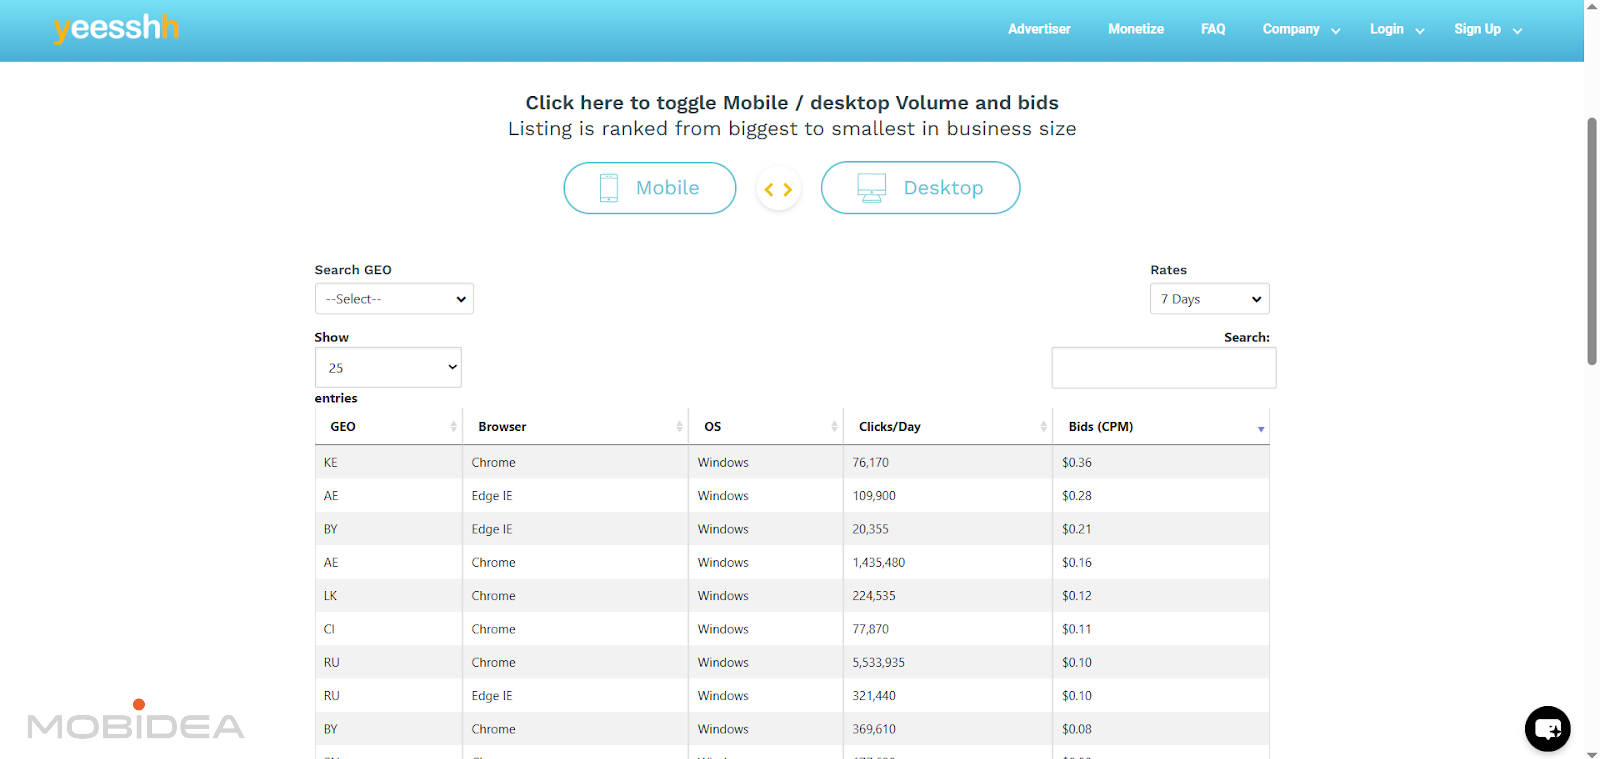Image resolution: width=1600 pixels, height=759 pixels.
Task: Sort table by GEO column arrows
Action: click(x=453, y=427)
